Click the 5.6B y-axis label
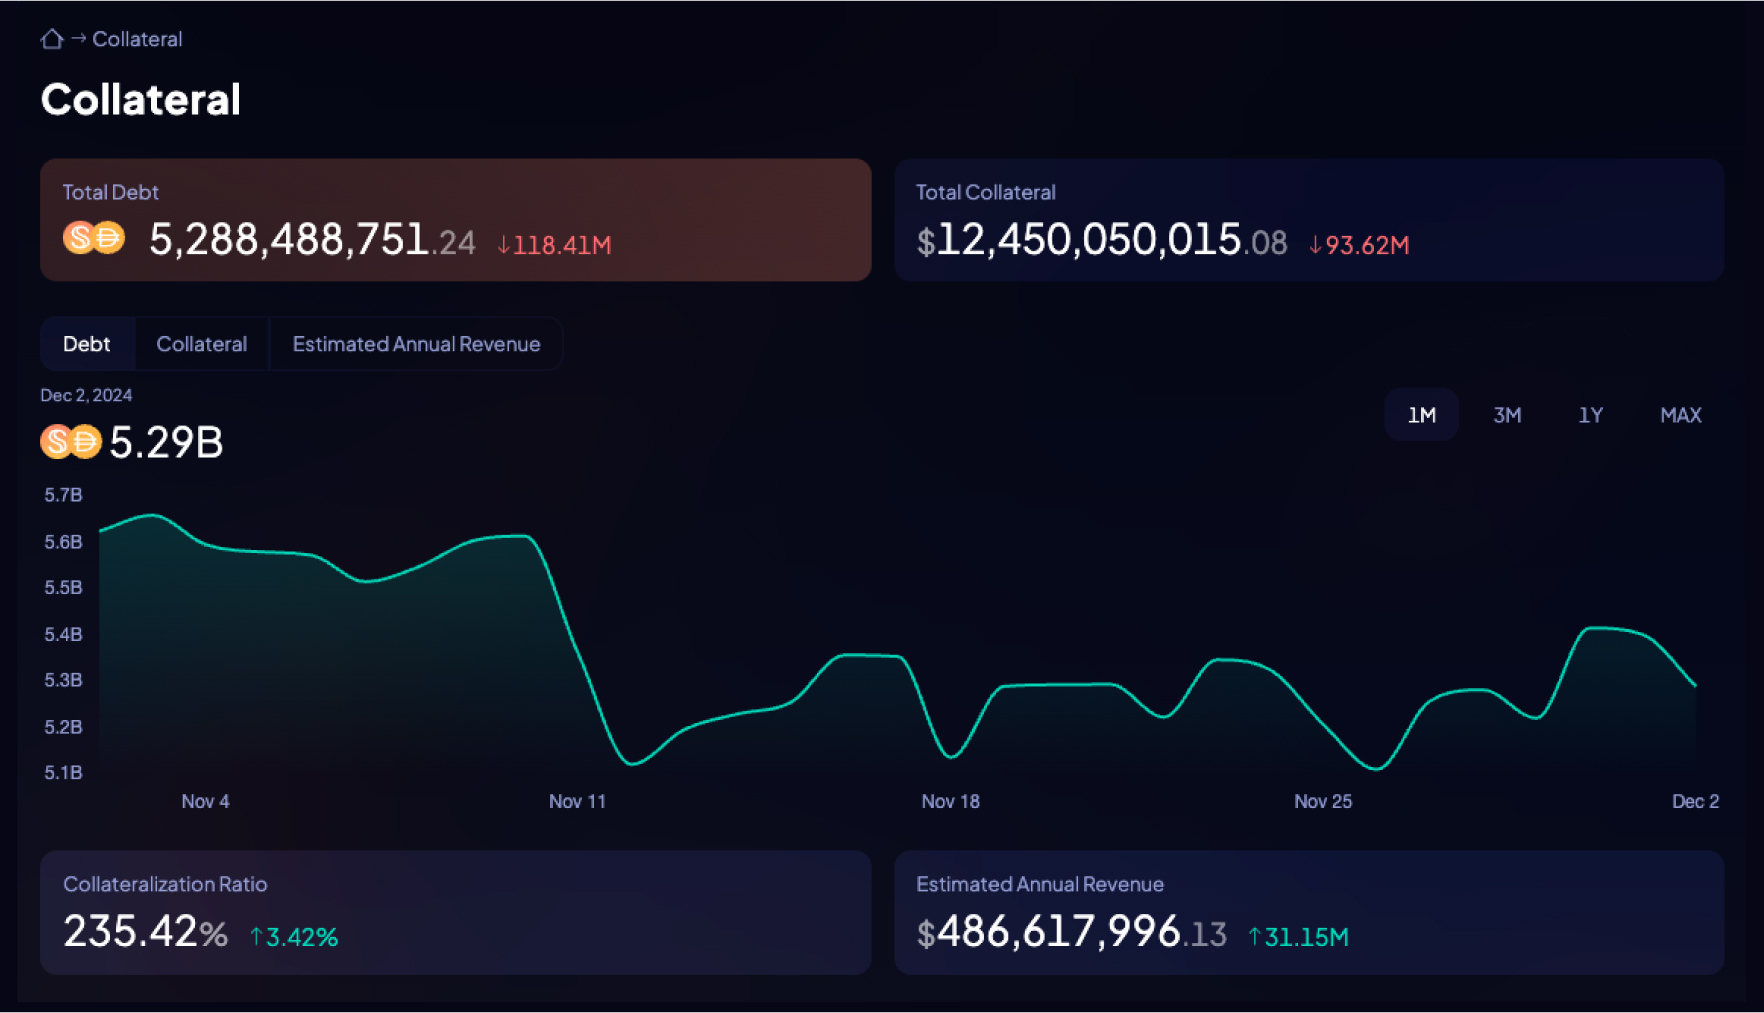 [63, 542]
